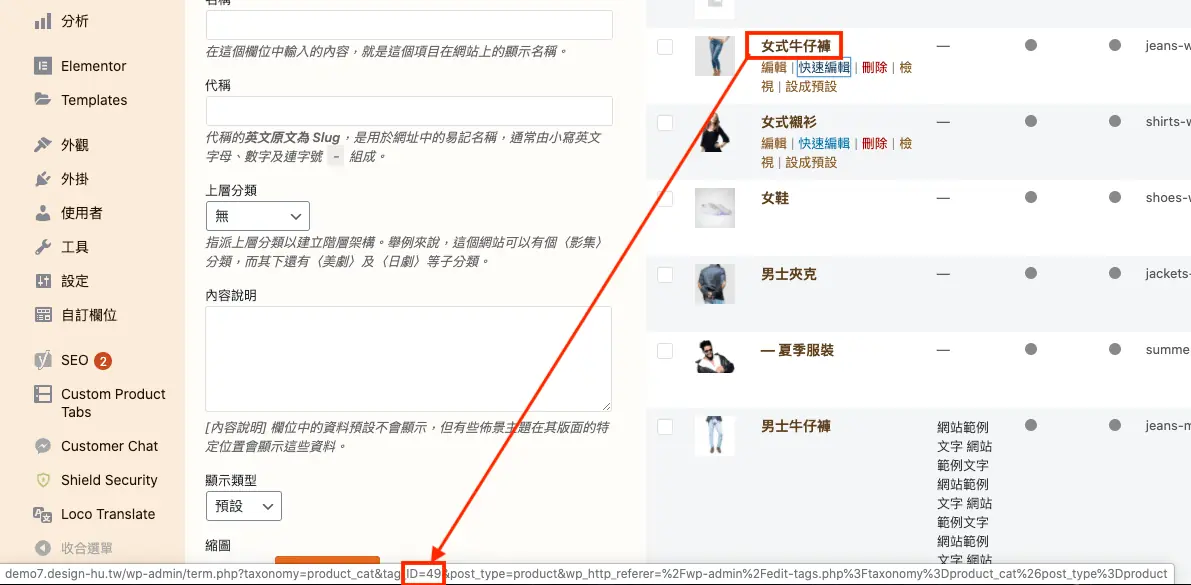Click the 工具 wrench icon
Viewport: 1191px width, 585px height.
[43, 247]
